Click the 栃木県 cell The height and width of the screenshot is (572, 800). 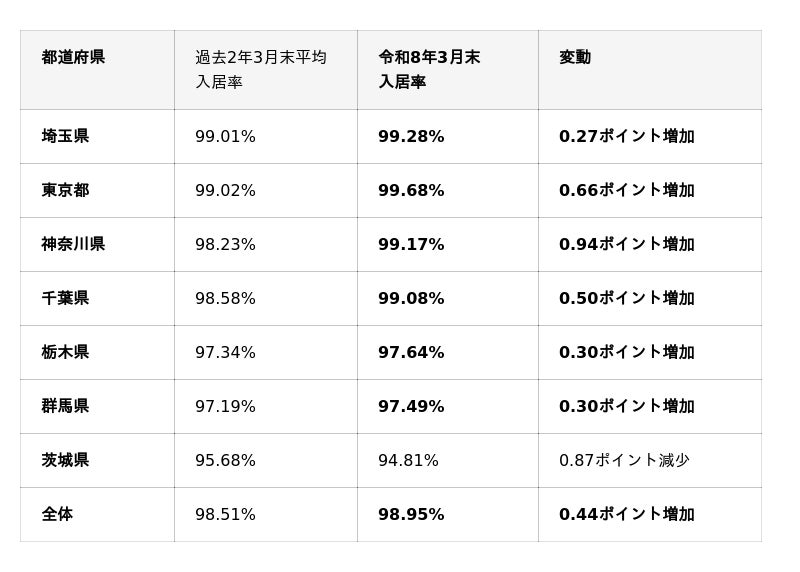point(66,353)
